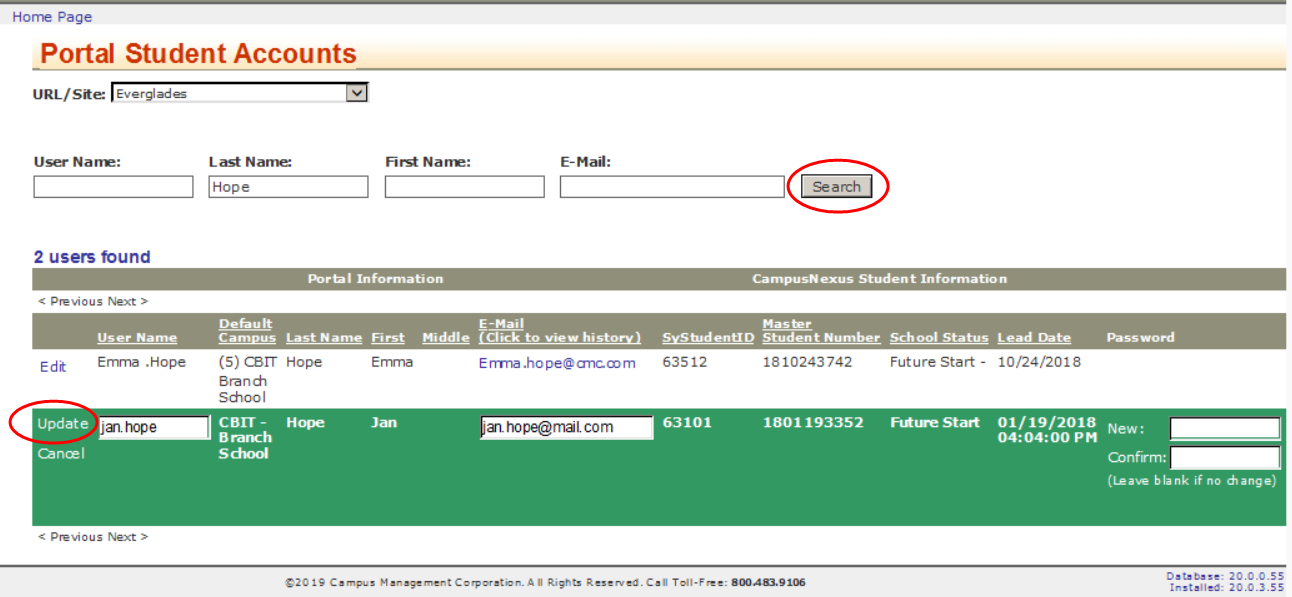
Task: Click the Search button
Action: pos(836,186)
